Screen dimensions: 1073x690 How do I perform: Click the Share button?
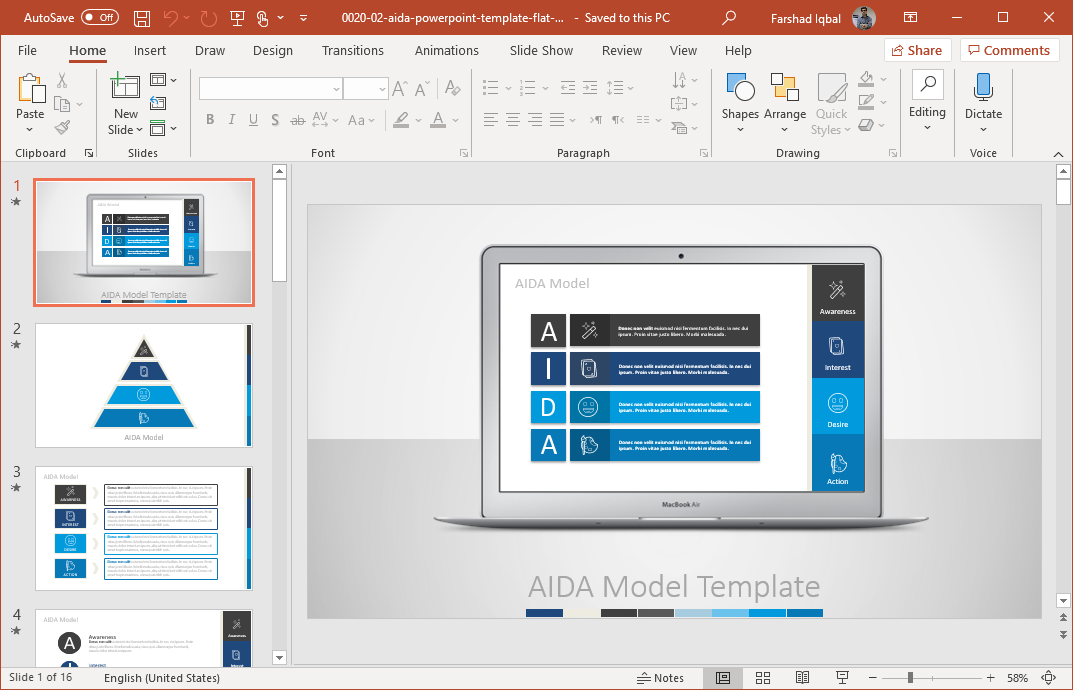[917, 50]
